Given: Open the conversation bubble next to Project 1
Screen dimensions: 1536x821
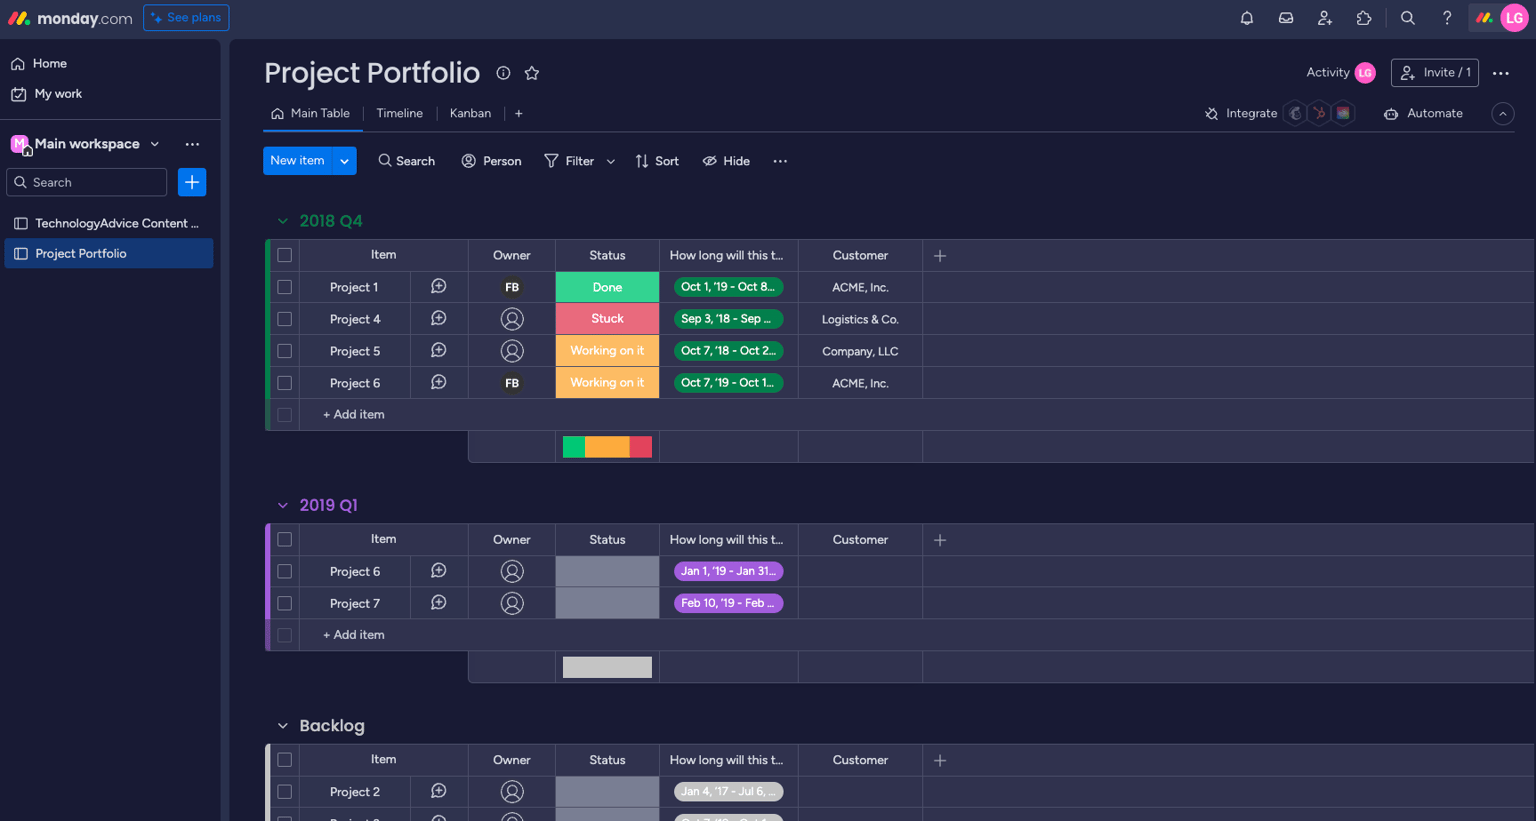Looking at the screenshot, I should (x=438, y=286).
